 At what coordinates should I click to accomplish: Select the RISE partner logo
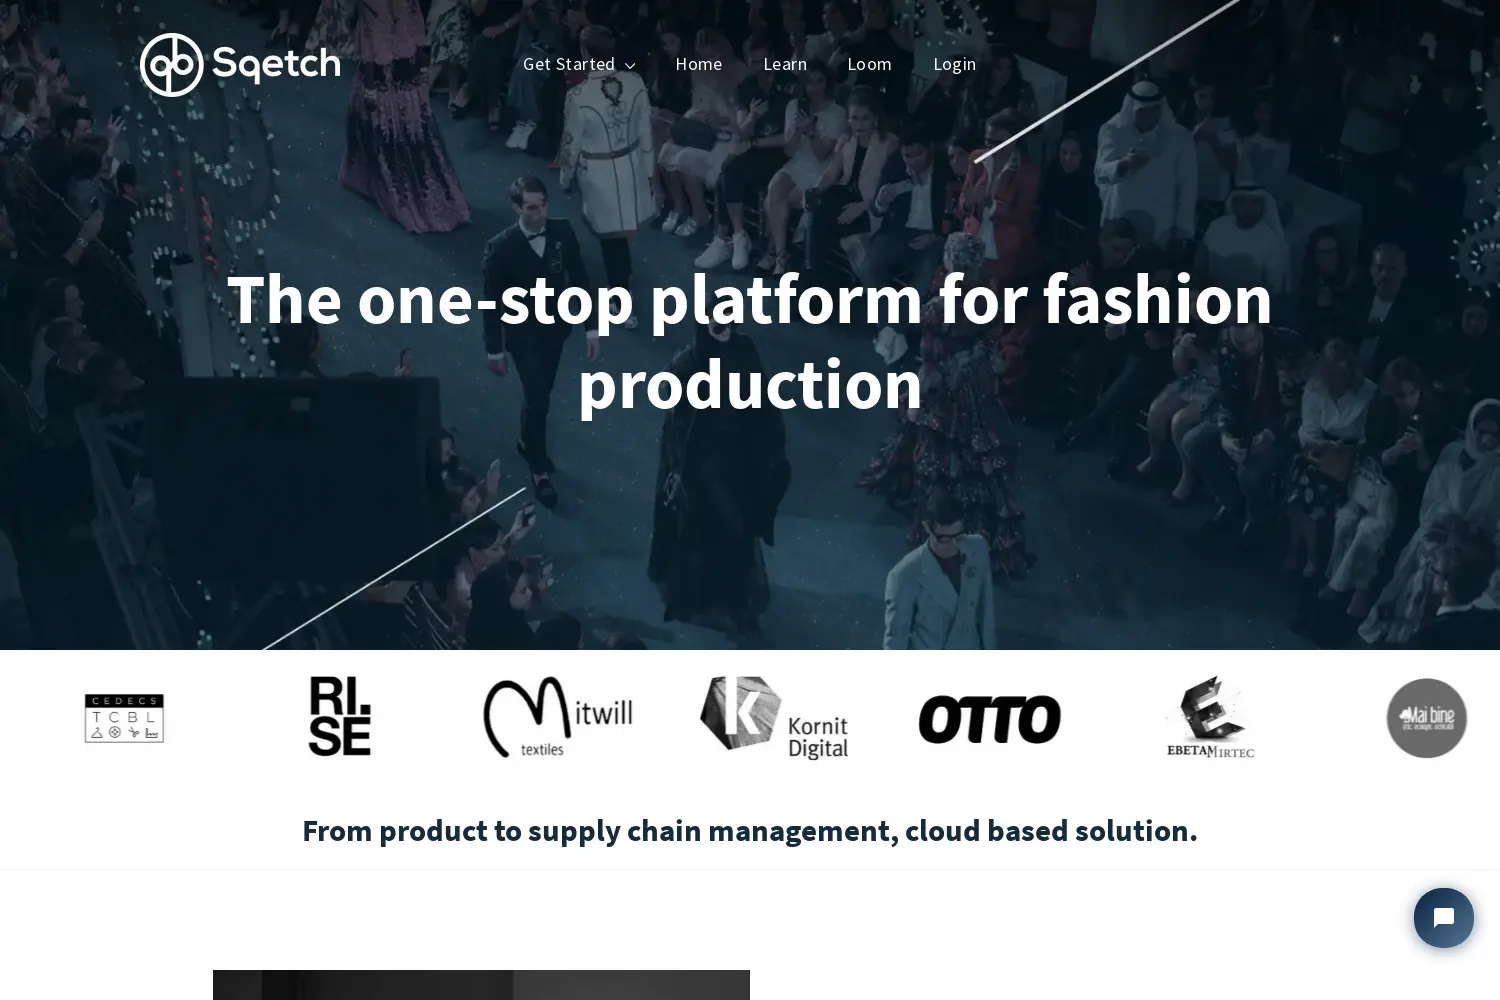340,716
